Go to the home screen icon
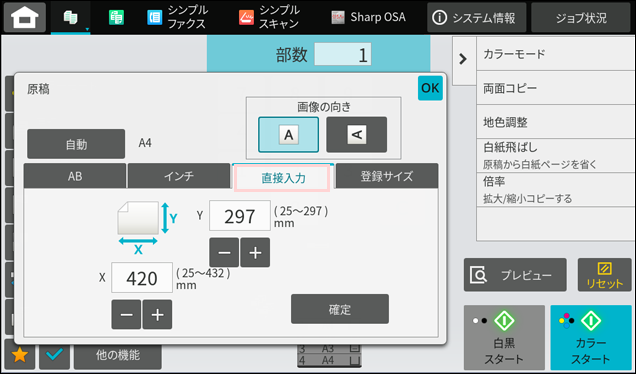636x374 pixels. [x=25, y=17]
